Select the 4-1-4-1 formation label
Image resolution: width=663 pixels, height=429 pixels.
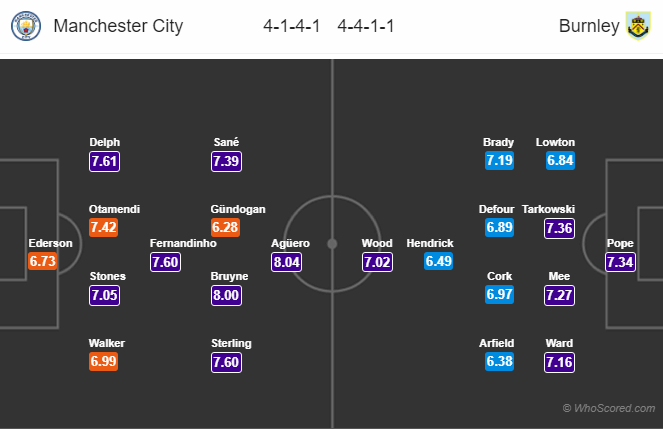pos(290,27)
